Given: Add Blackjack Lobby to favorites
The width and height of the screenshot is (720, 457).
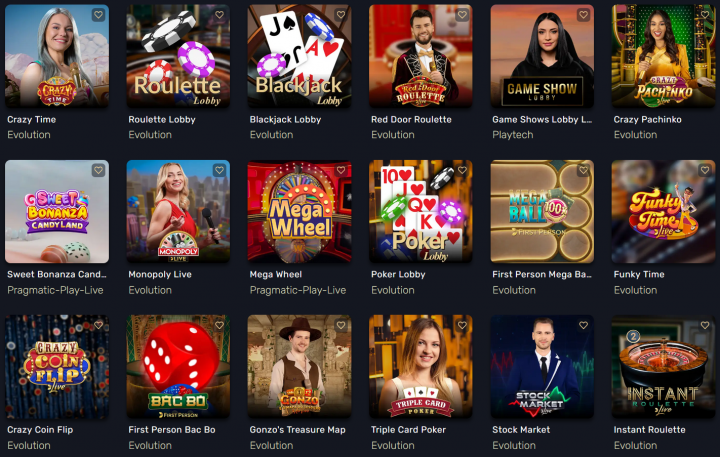Looking at the screenshot, I should [341, 15].
